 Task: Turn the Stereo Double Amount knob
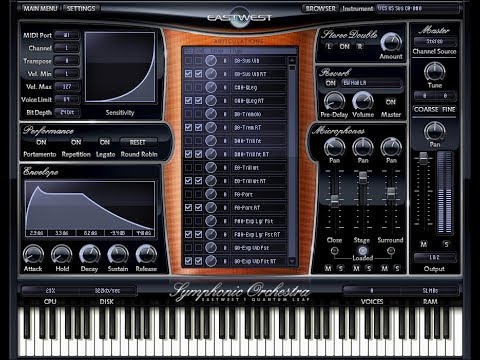(391, 43)
